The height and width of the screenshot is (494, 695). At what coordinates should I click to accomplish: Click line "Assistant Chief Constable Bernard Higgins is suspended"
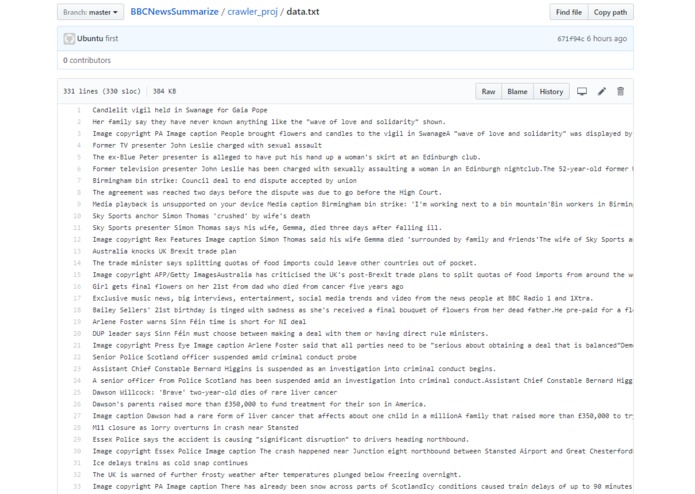click(294, 369)
